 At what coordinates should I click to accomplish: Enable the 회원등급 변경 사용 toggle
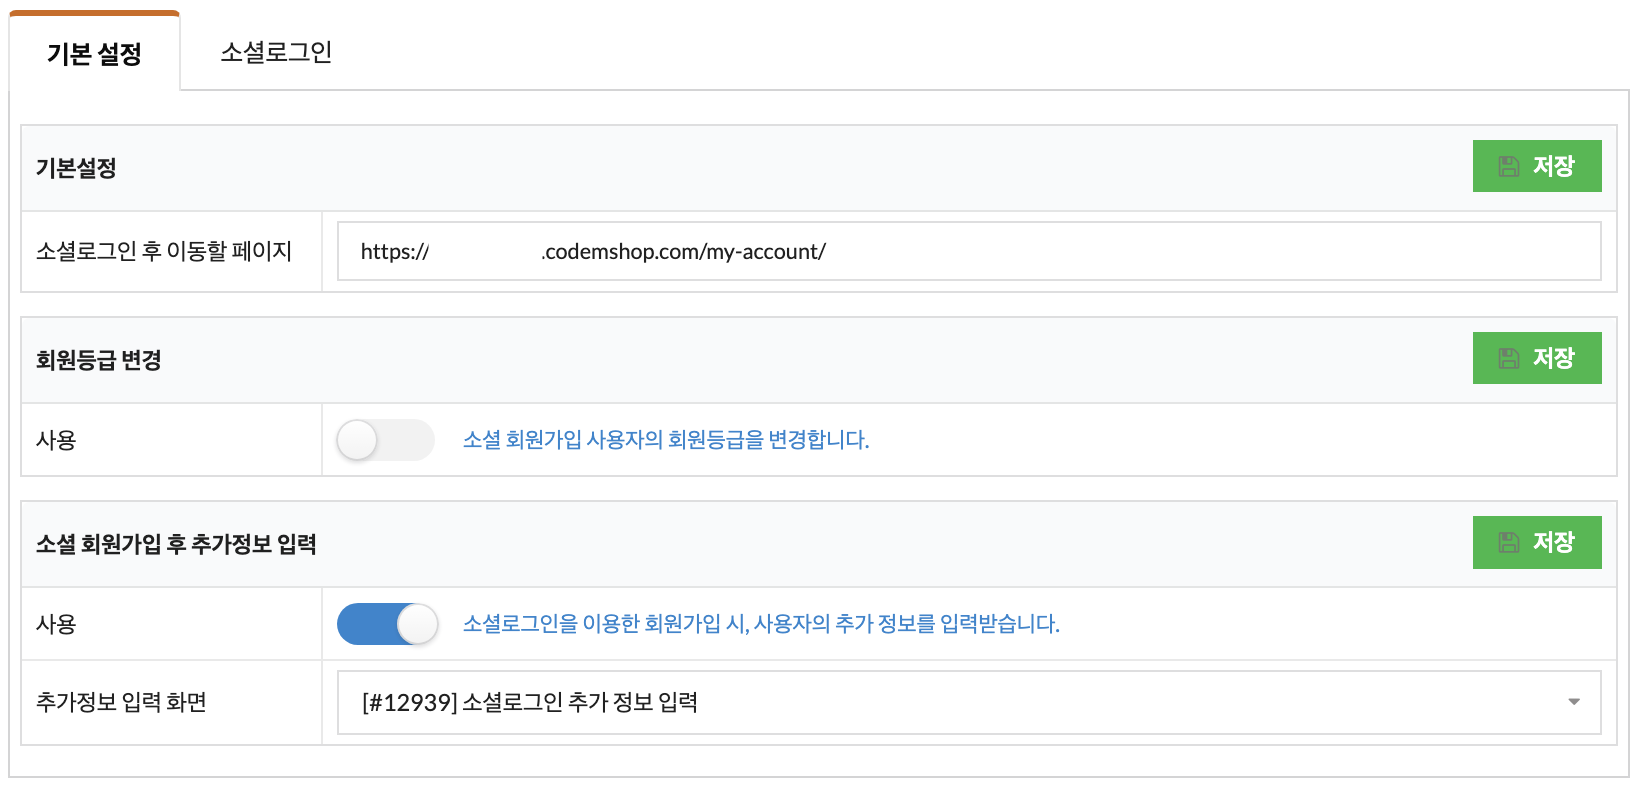[x=385, y=440]
